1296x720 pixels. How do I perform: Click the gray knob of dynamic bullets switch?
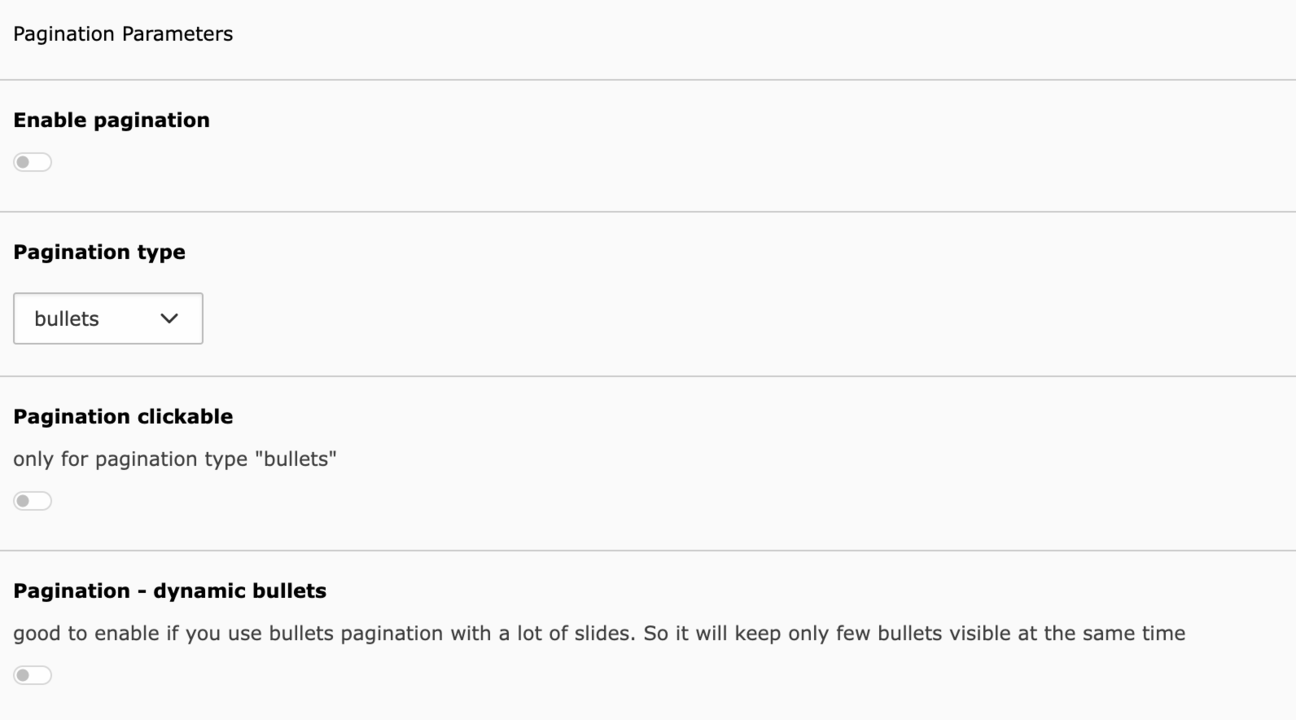tap(23, 675)
